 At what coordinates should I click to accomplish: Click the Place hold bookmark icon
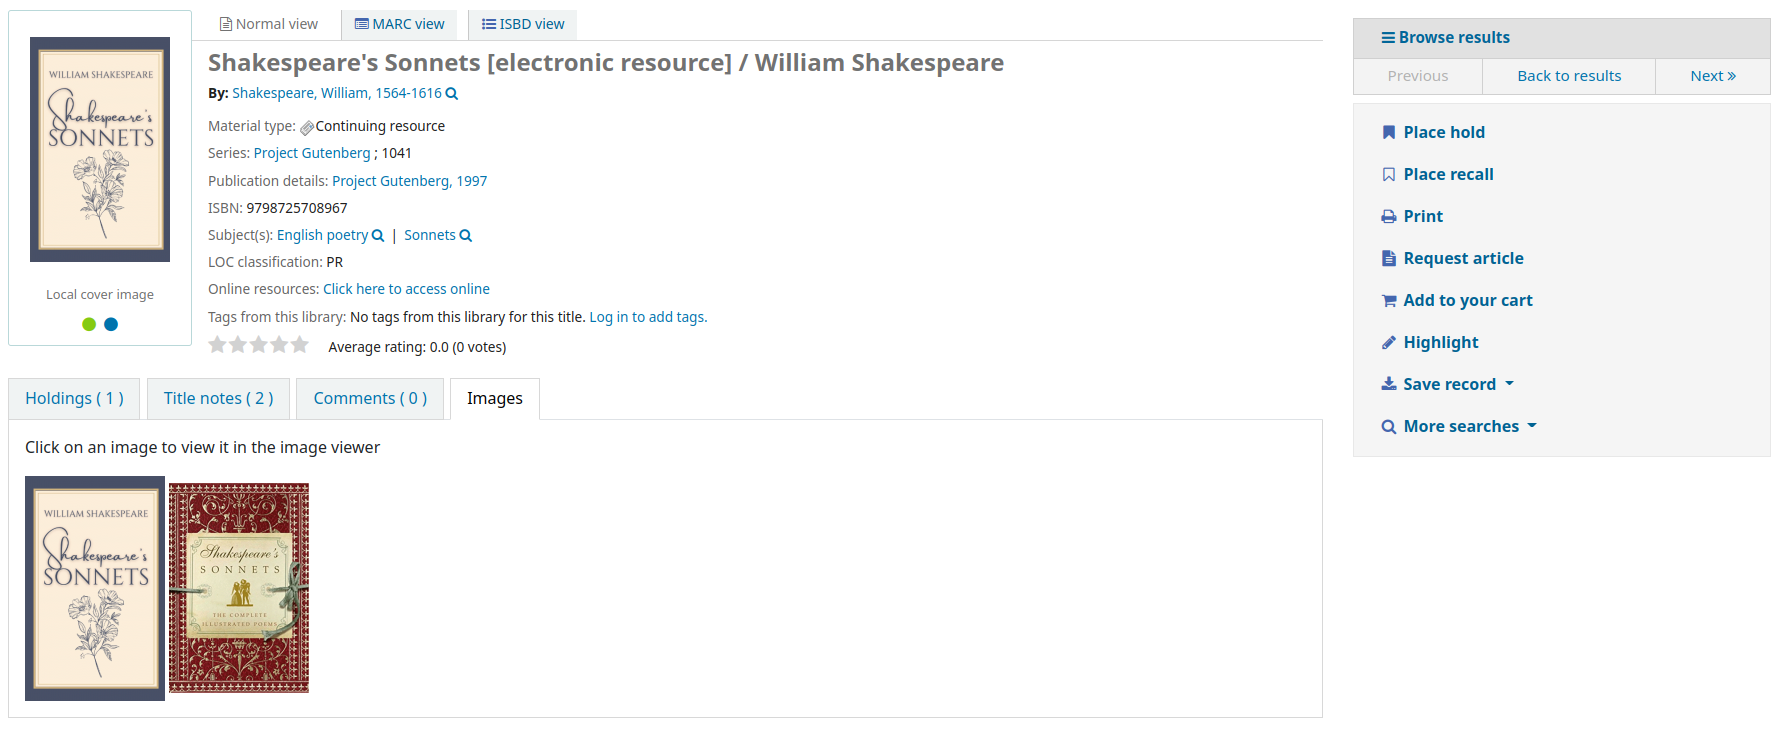point(1388,133)
